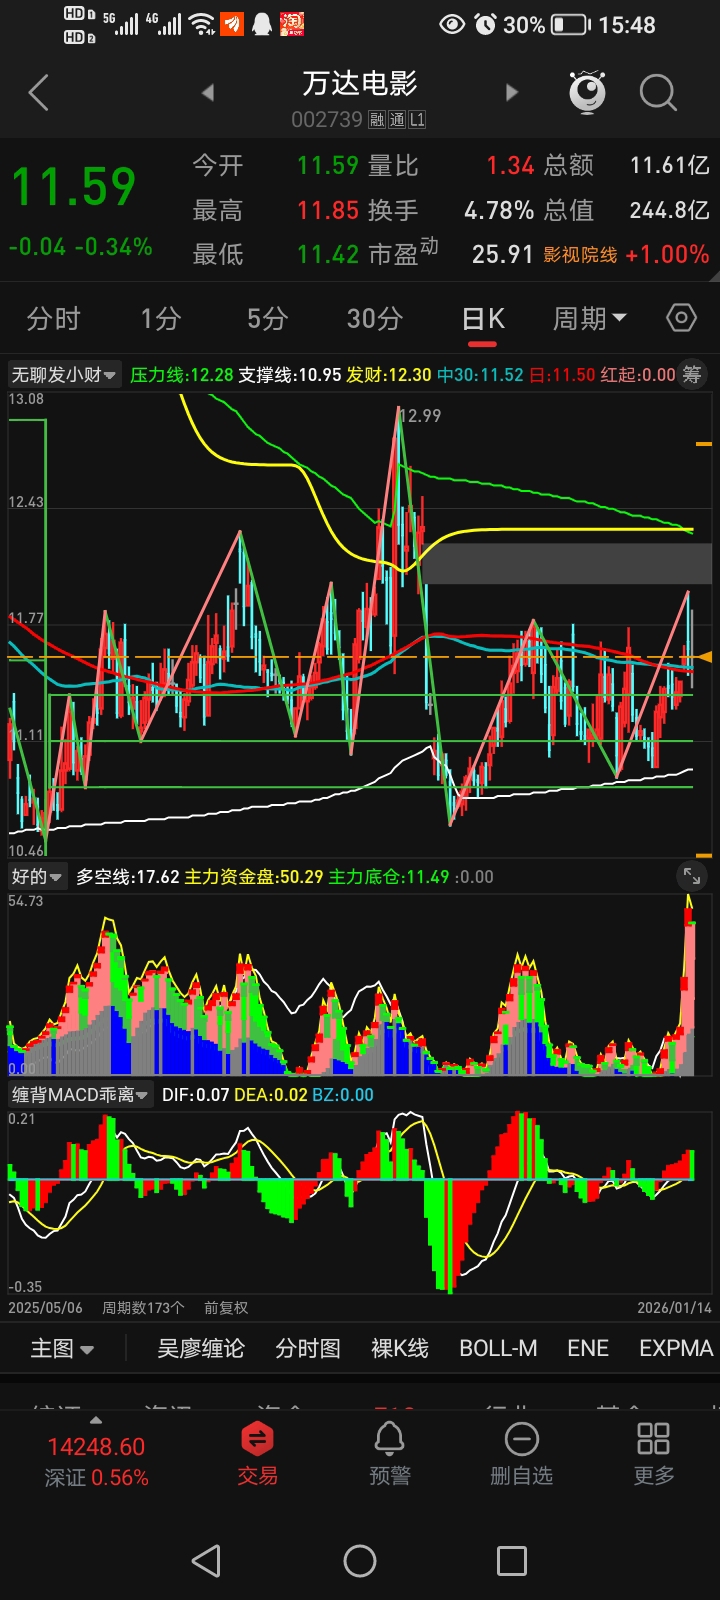Go back with the top-left arrow
Image resolution: width=720 pixels, height=1600 pixels.
click(x=38, y=93)
